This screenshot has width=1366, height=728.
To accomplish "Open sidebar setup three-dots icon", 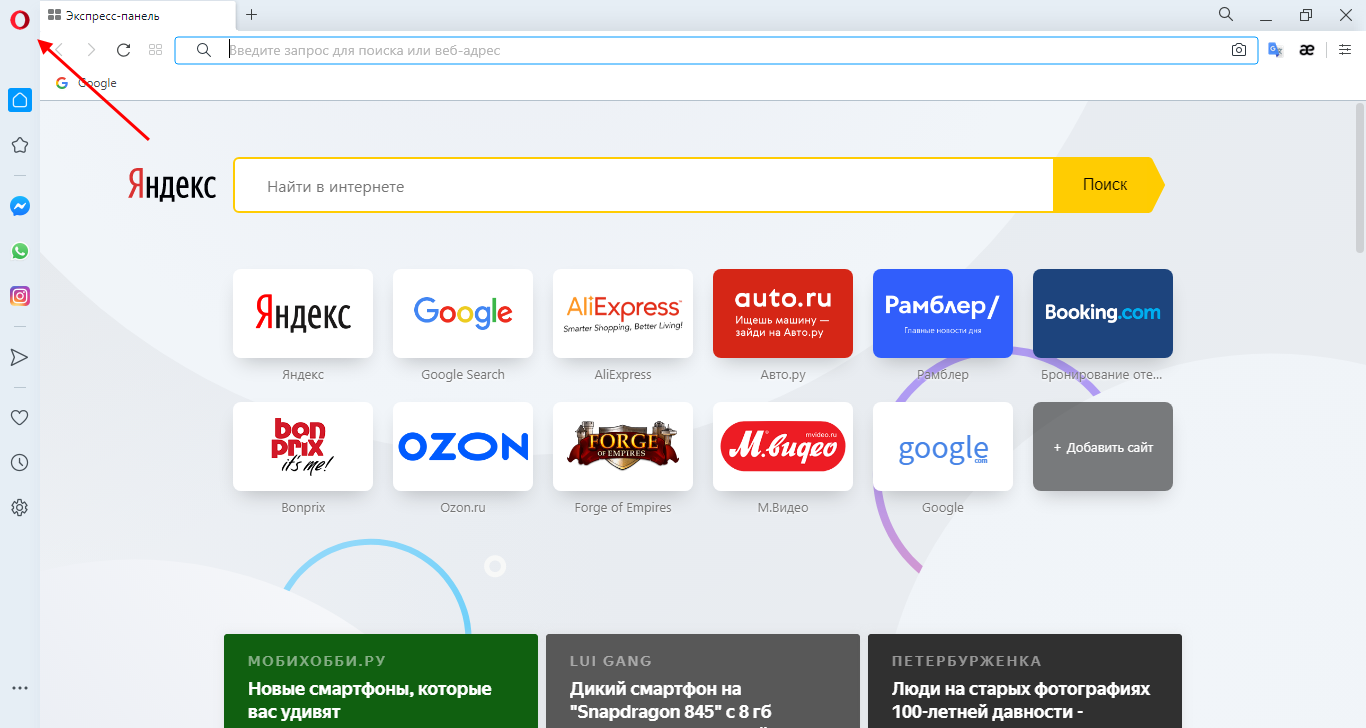I will pyautogui.click(x=19, y=688).
